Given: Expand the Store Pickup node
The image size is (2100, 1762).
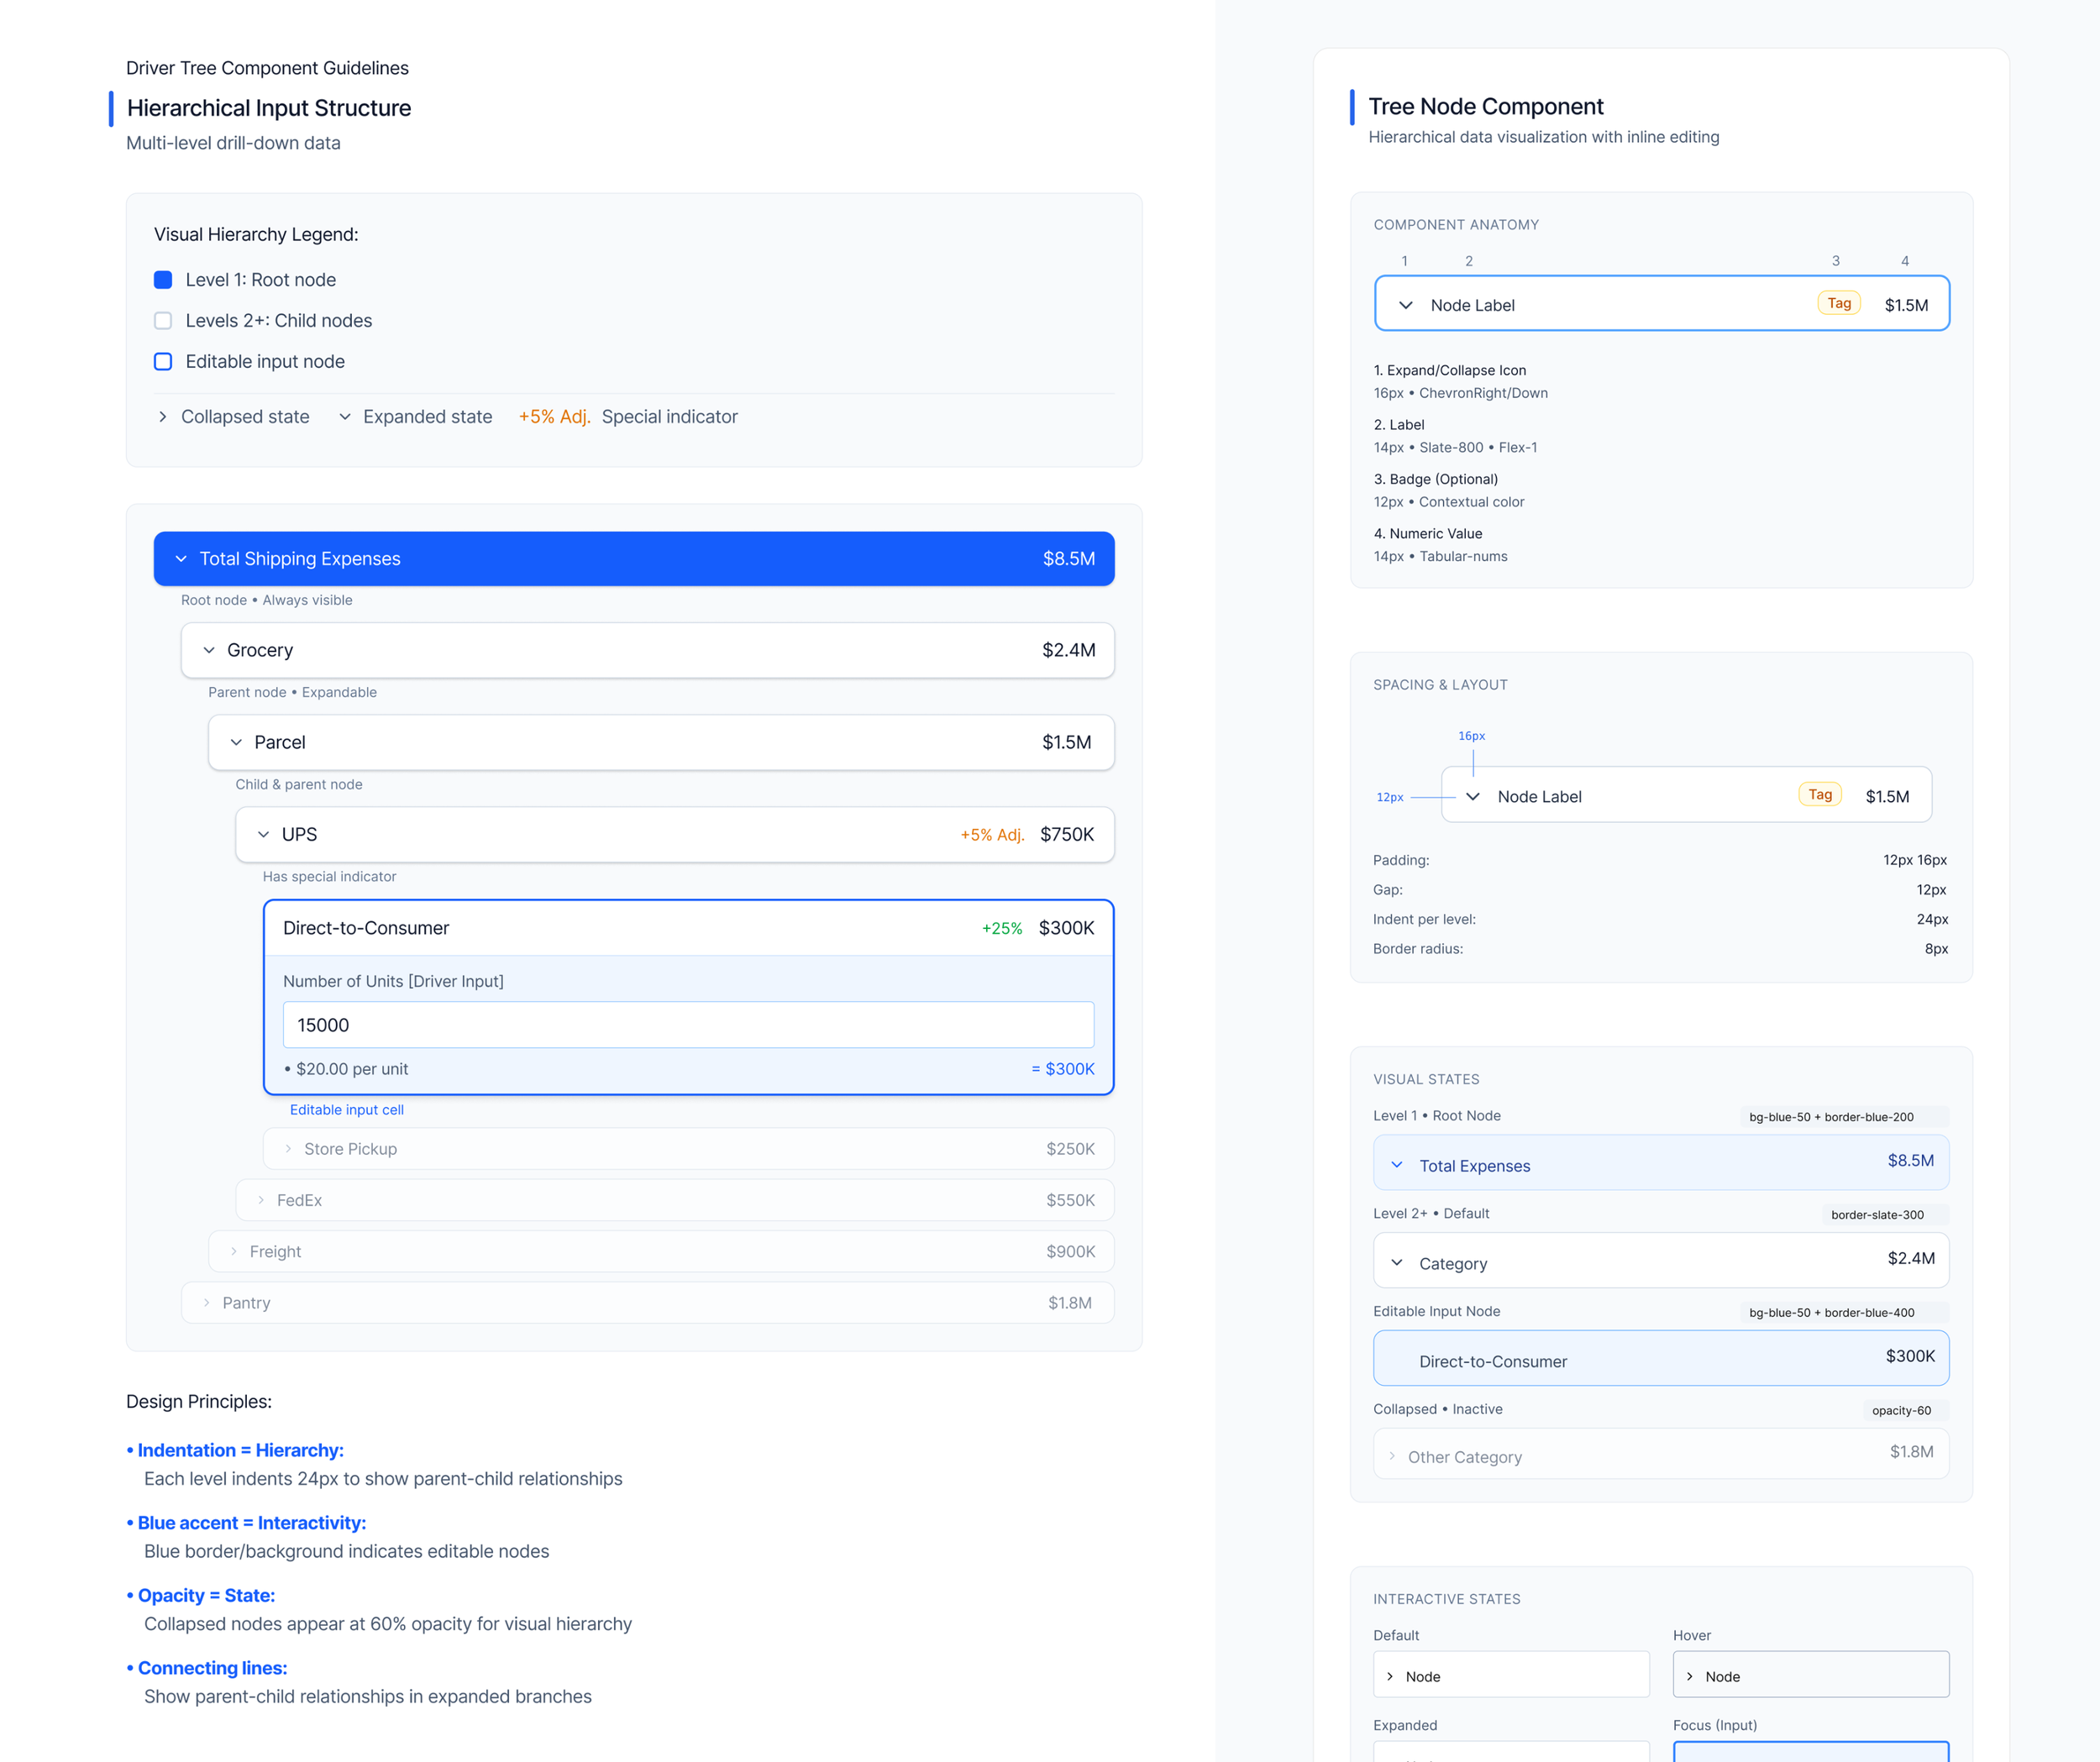Looking at the screenshot, I should click(x=288, y=1149).
